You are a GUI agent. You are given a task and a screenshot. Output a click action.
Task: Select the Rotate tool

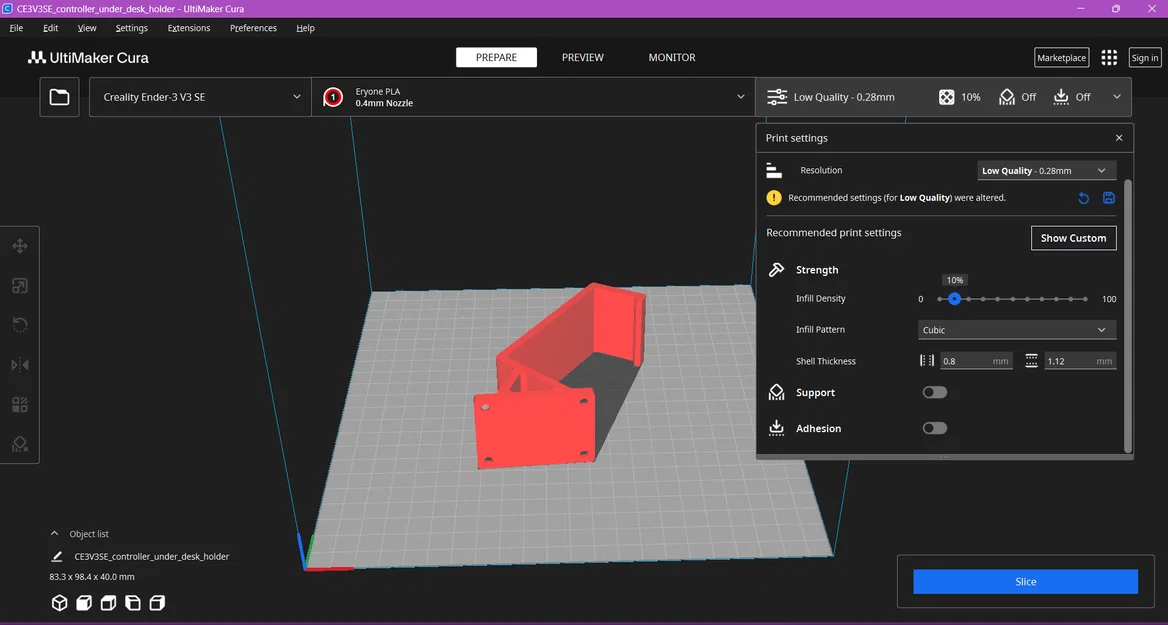coord(20,326)
